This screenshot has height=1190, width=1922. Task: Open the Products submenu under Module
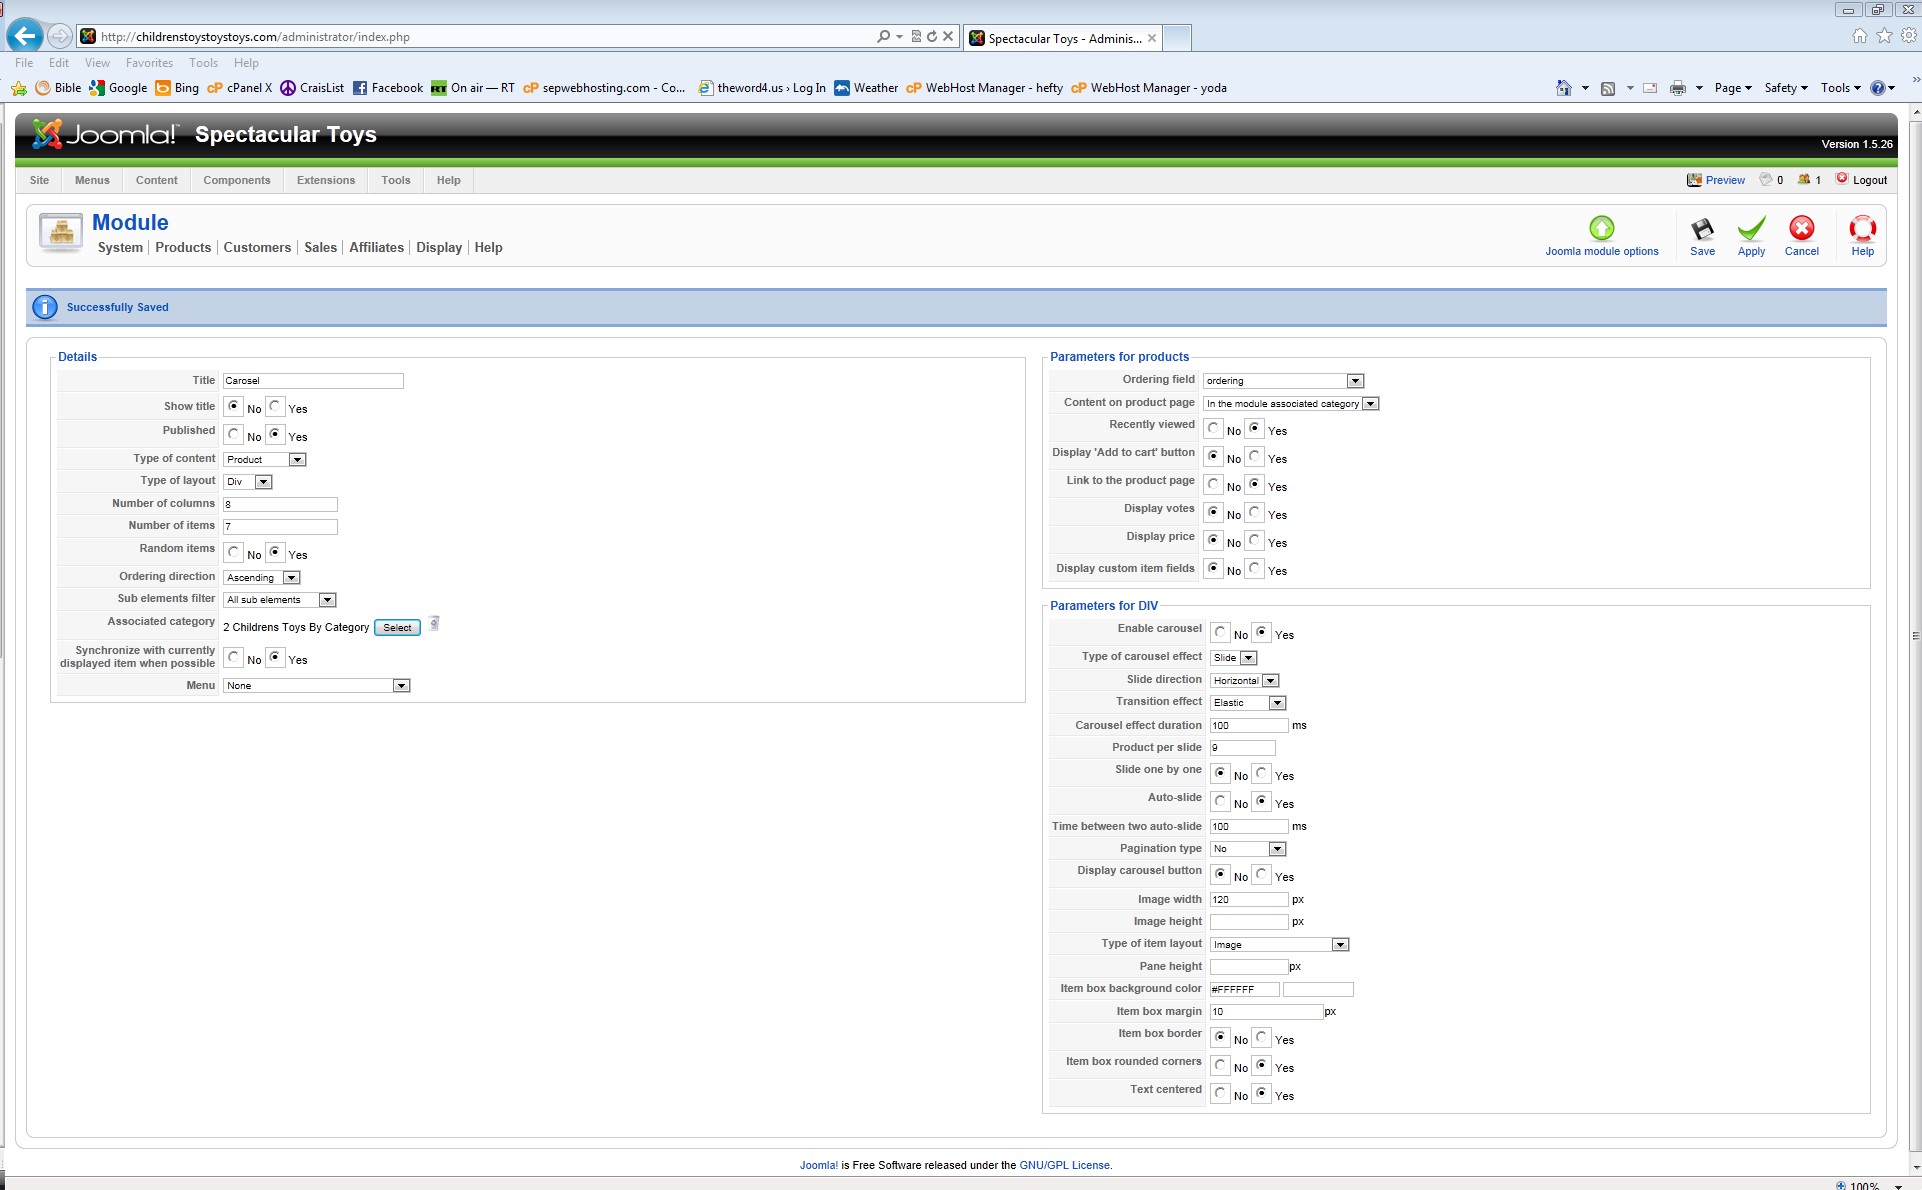pyautogui.click(x=183, y=247)
